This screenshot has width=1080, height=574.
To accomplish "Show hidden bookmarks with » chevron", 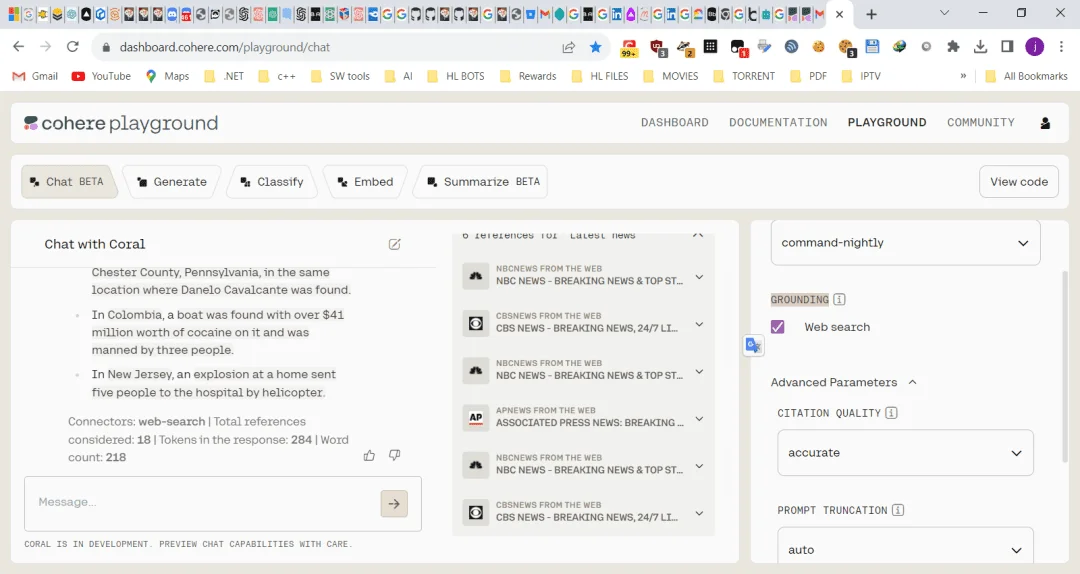I will tap(963, 76).
